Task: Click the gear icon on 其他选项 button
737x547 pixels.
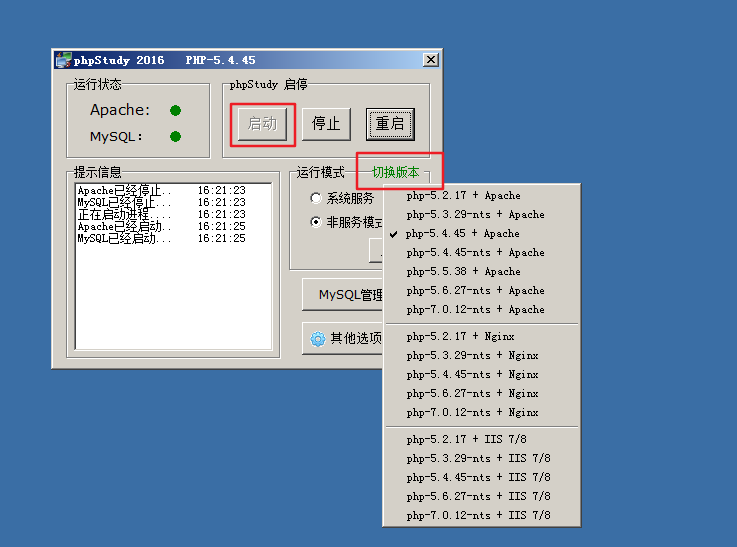Action: point(318,338)
